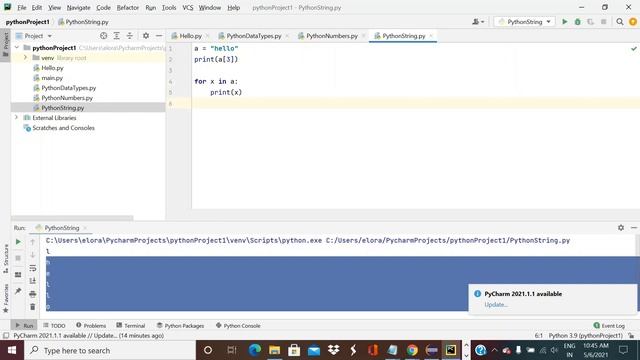Collapse all in Project tool window
The width and height of the screenshot is (640, 360).
(x=130, y=36)
